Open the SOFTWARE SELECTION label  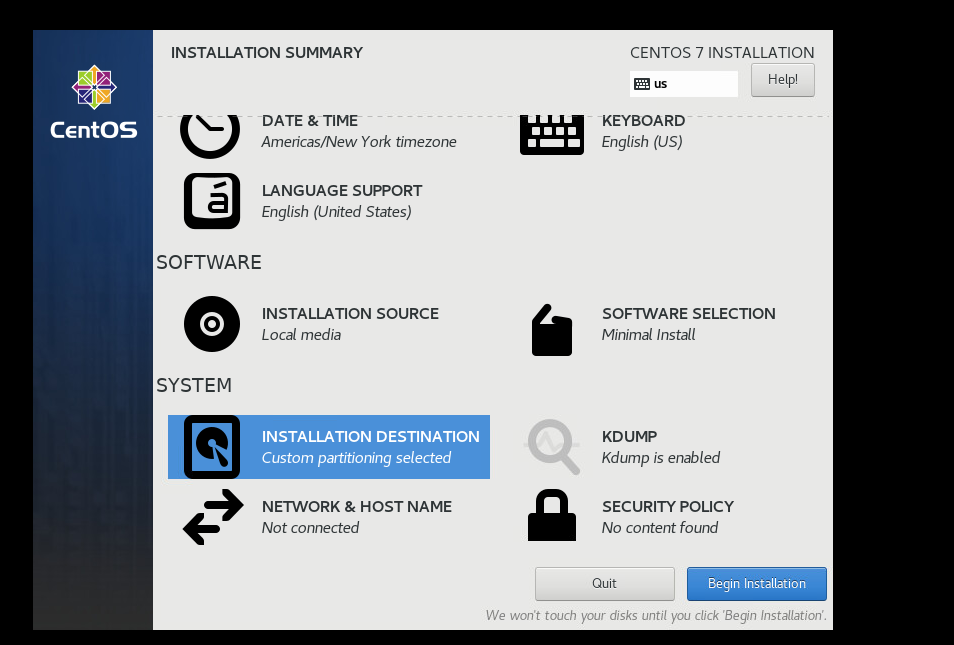[689, 313]
